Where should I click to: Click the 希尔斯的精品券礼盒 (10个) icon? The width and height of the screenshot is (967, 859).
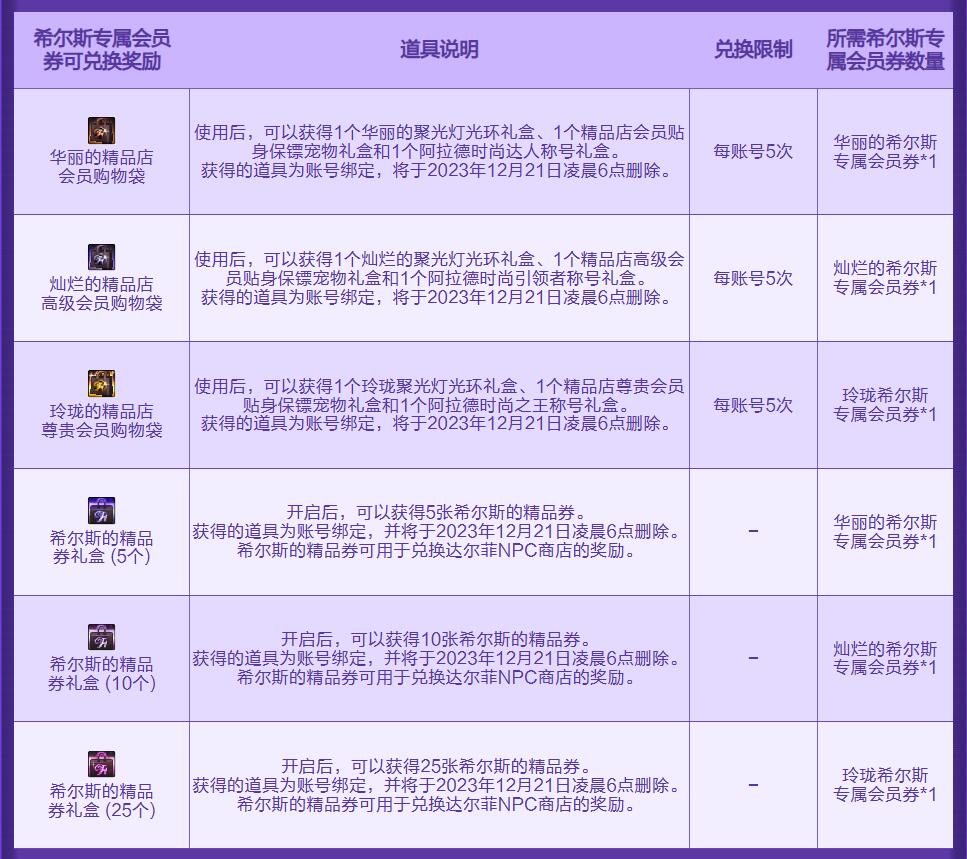(x=101, y=637)
